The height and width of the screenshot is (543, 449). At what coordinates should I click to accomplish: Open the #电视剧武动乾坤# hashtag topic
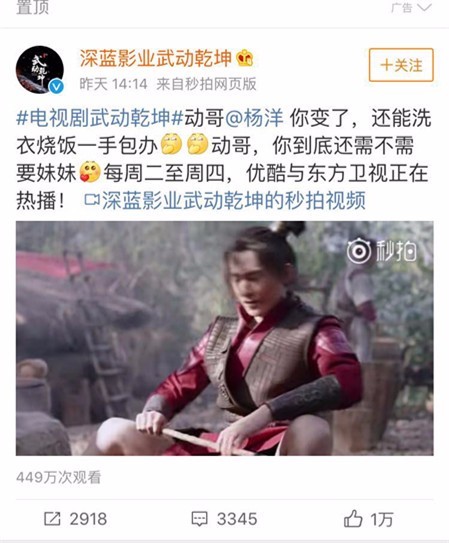(x=100, y=118)
